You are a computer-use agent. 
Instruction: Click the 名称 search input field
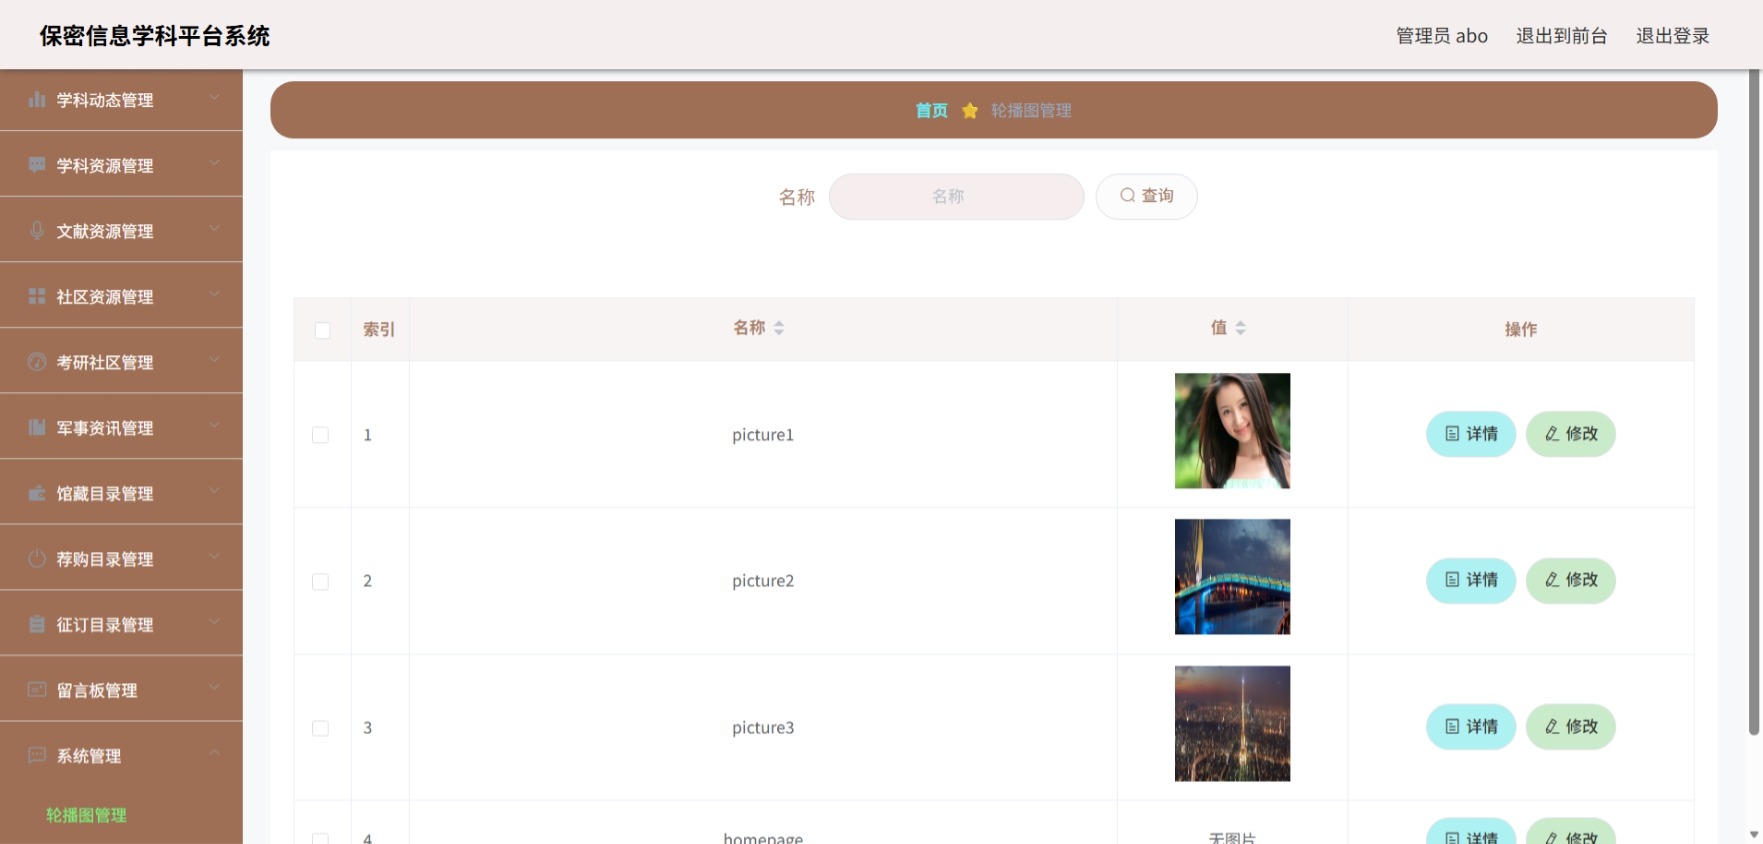pyautogui.click(x=956, y=196)
